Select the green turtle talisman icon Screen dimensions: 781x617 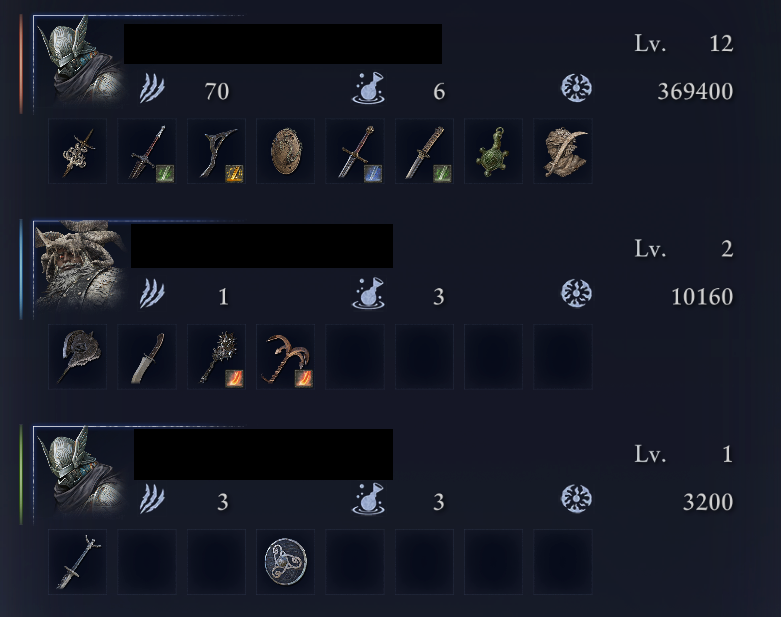pos(493,151)
